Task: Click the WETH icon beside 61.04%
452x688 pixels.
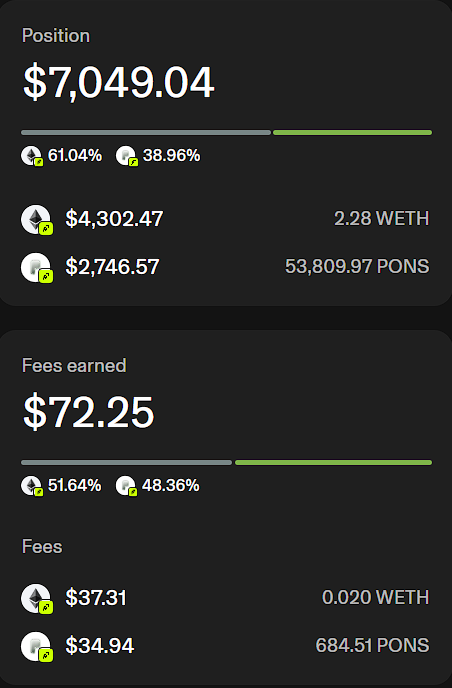Action: click(32, 156)
